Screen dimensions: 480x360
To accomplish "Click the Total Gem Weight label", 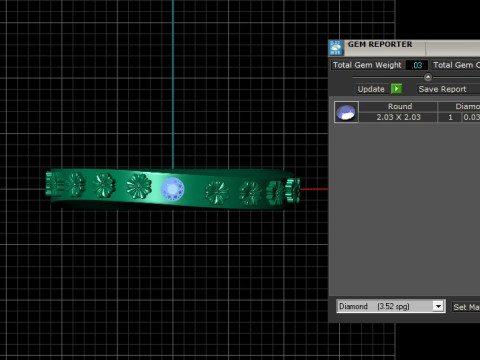I will coord(367,65).
